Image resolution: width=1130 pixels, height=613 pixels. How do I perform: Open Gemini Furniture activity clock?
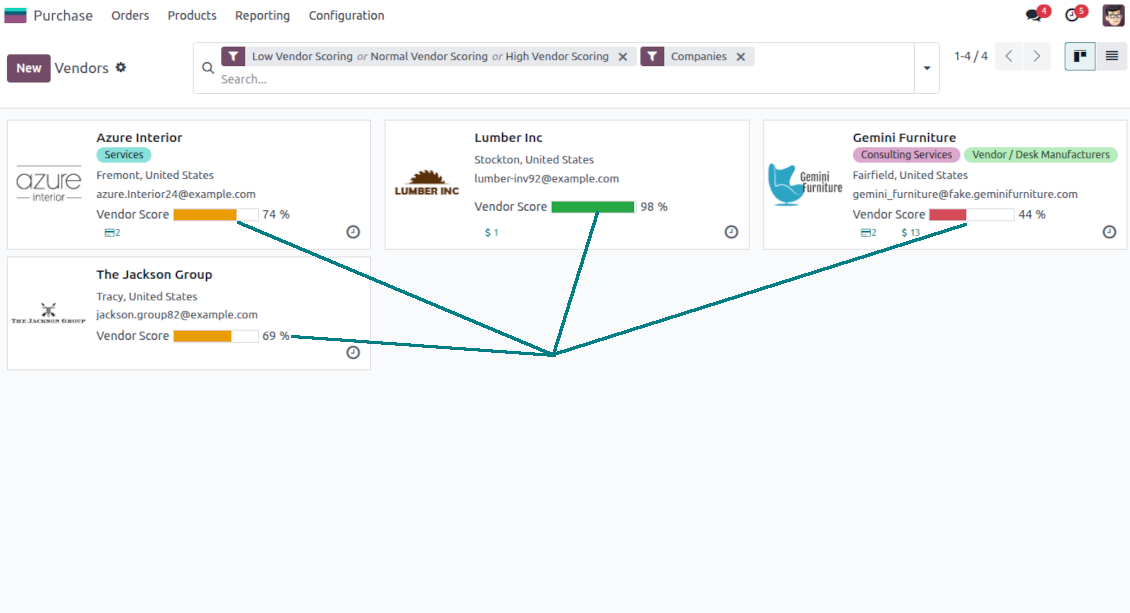click(x=1110, y=232)
